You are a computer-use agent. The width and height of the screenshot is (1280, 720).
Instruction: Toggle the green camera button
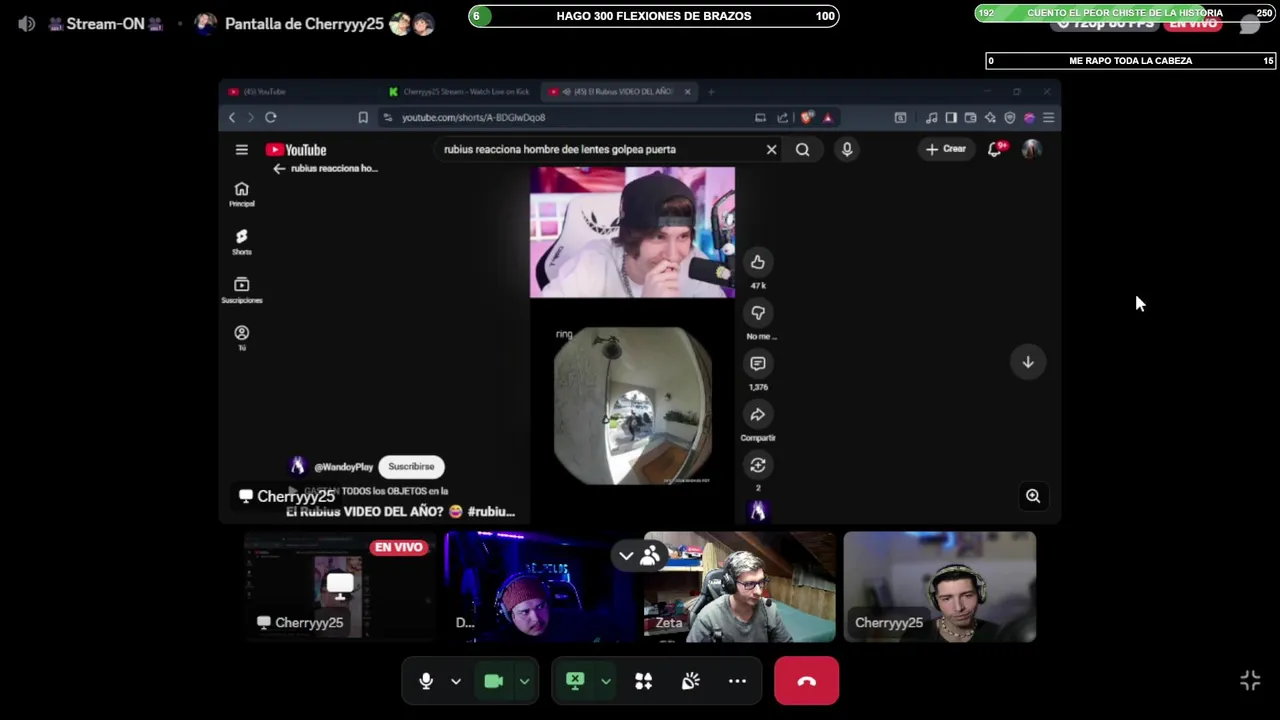pyautogui.click(x=493, y=681)
